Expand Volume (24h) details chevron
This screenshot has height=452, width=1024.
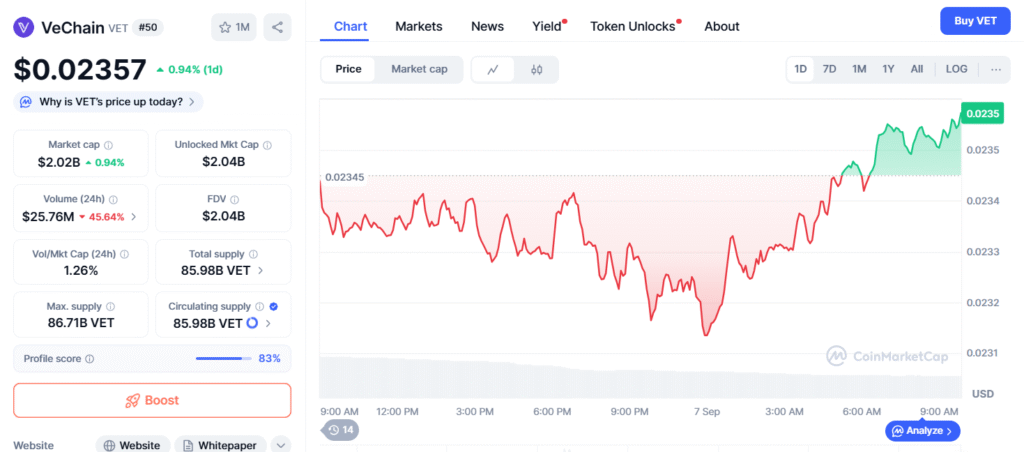click(134, 217)
